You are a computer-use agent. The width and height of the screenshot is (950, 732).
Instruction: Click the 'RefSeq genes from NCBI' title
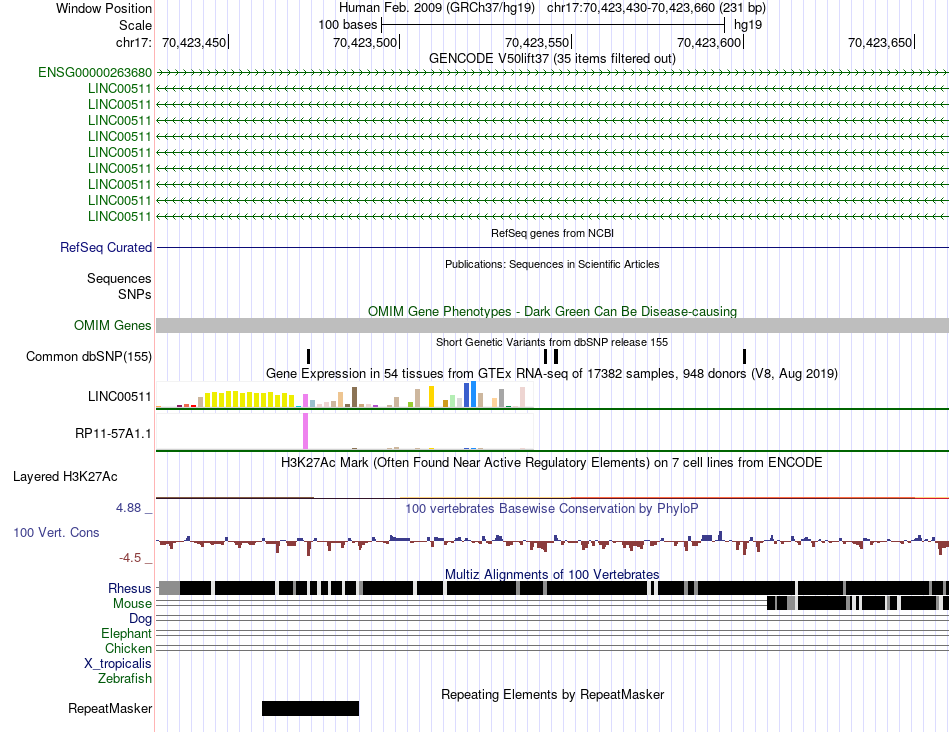click(x=552, y=233)
